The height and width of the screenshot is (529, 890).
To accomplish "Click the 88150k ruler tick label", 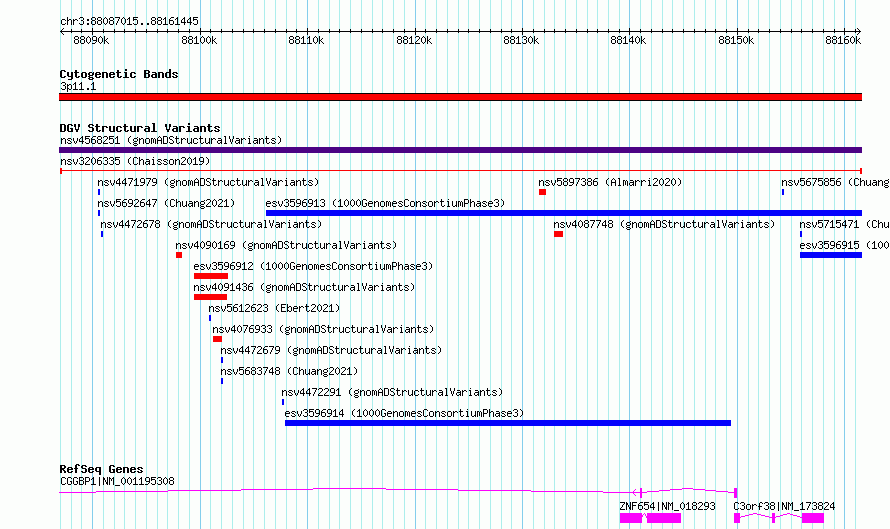I will pos(736,40).
